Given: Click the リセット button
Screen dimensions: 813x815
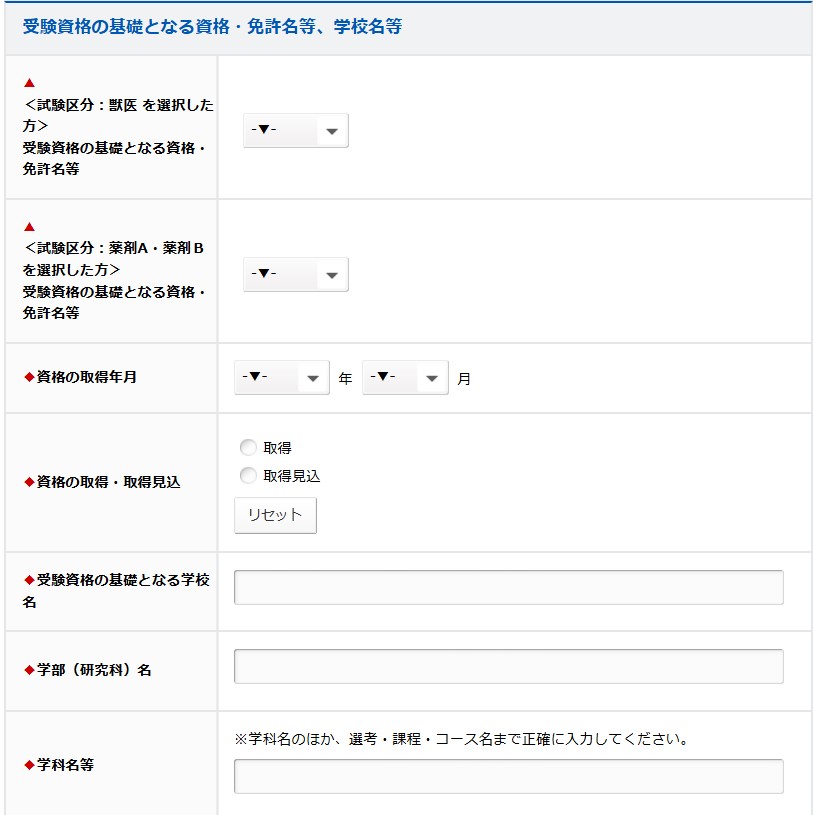Looking at the screenshot, I should [x=275, y=516].
